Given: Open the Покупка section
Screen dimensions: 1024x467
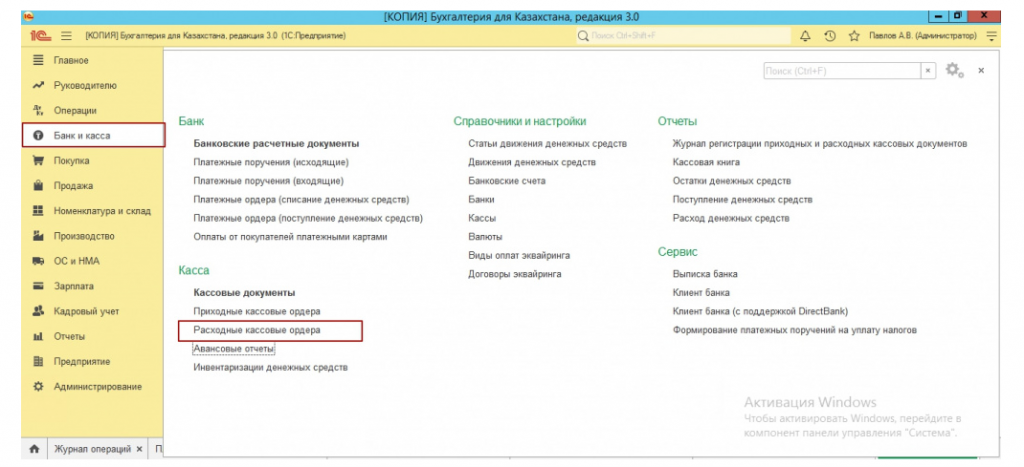Looking at the screenshot, I should (93, 161).
